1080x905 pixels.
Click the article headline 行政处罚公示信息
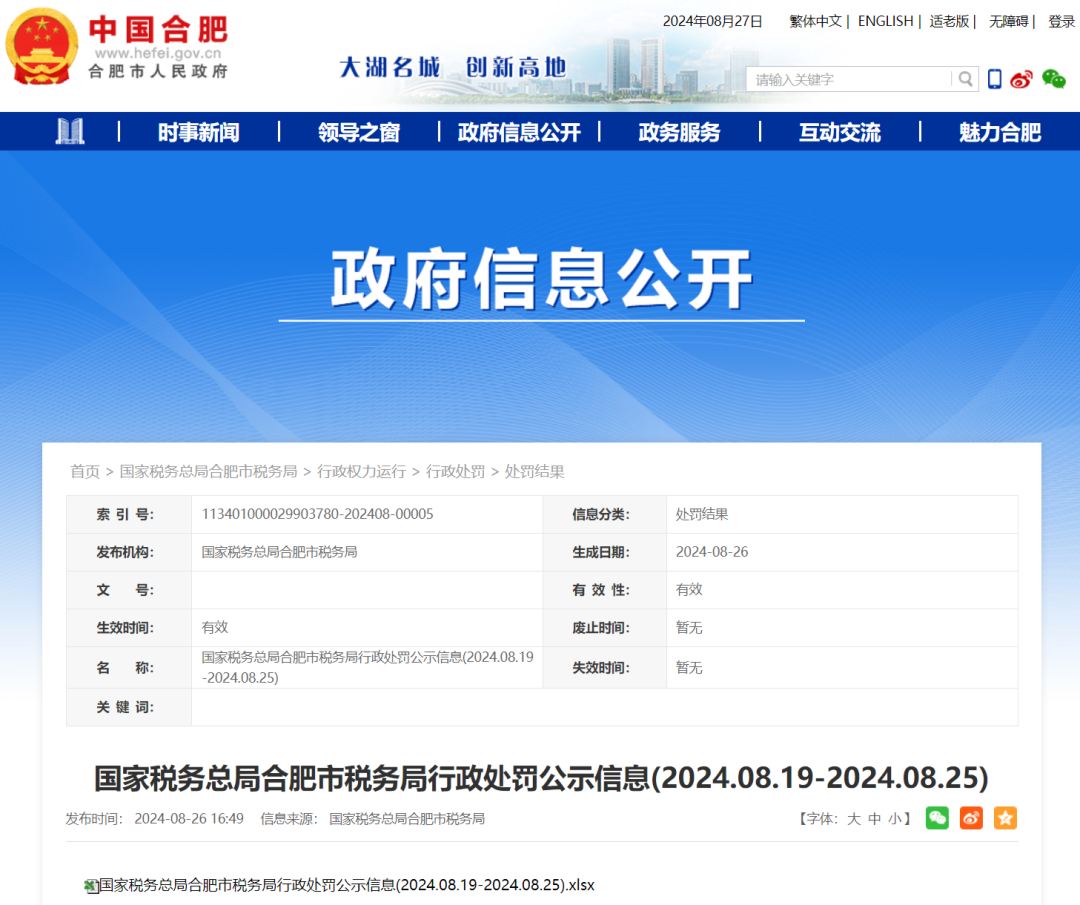(x=541, y=778)
